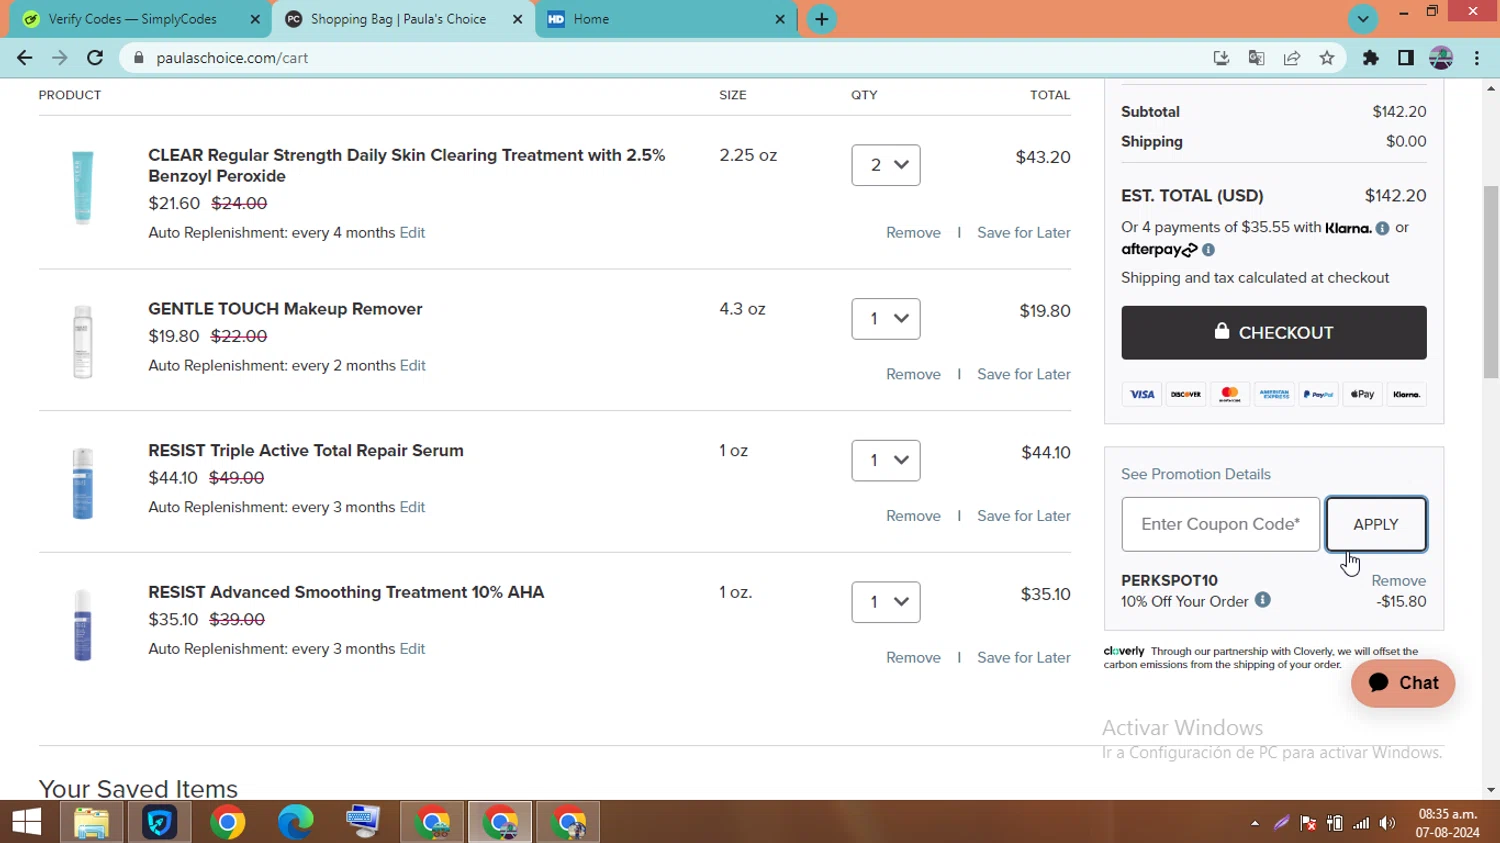Open the Chat bubble button
This screenshot has height=843, width=1500.
pos(1403,683)
